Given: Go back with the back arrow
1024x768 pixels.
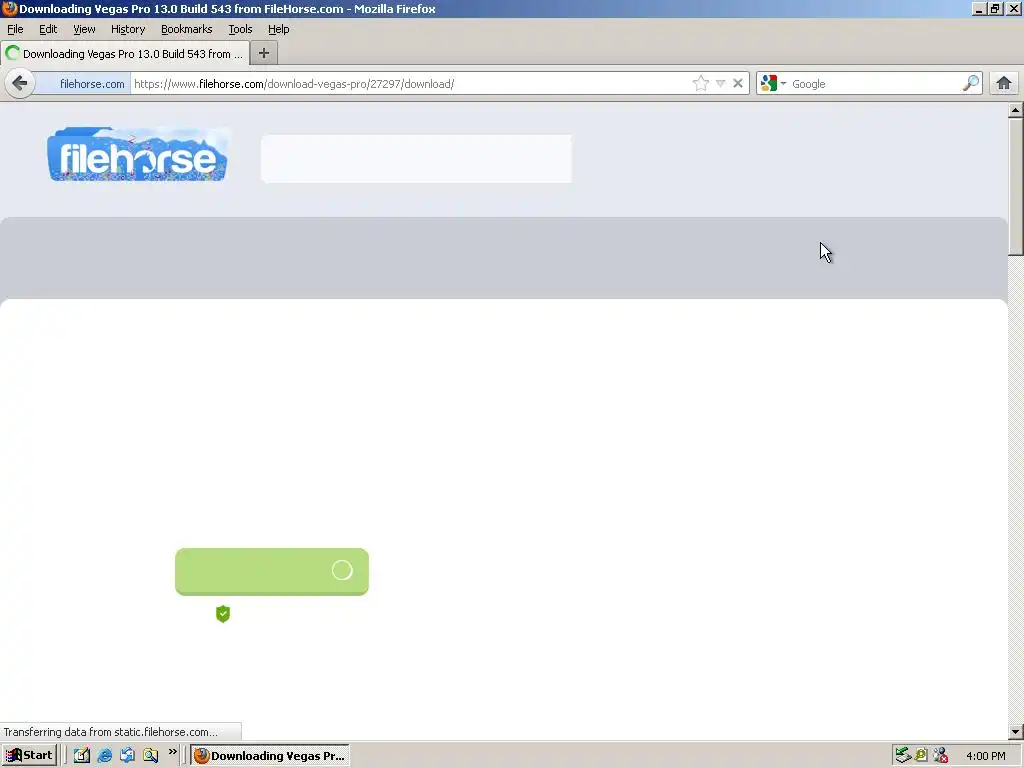Looking at the screenshot, I should click(x=20, y=84).
